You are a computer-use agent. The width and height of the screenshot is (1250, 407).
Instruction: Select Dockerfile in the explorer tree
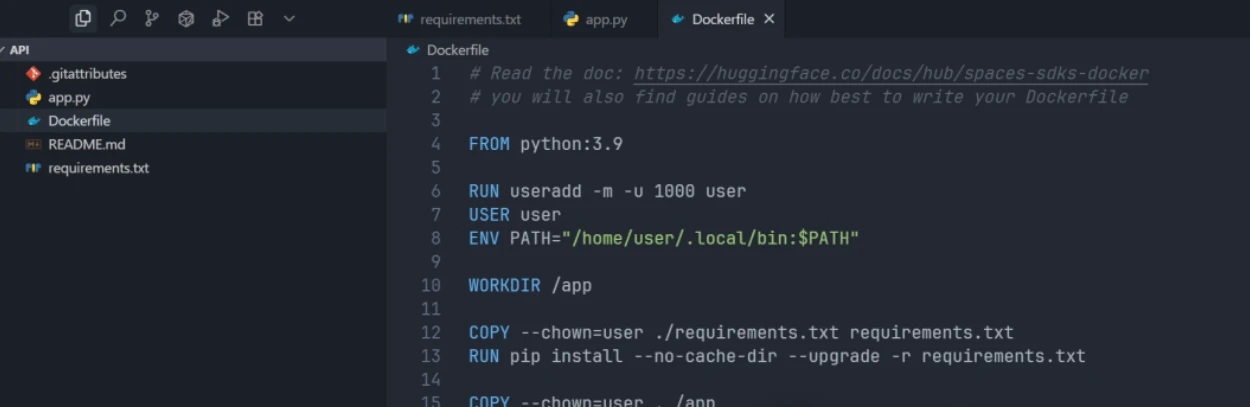79,121
